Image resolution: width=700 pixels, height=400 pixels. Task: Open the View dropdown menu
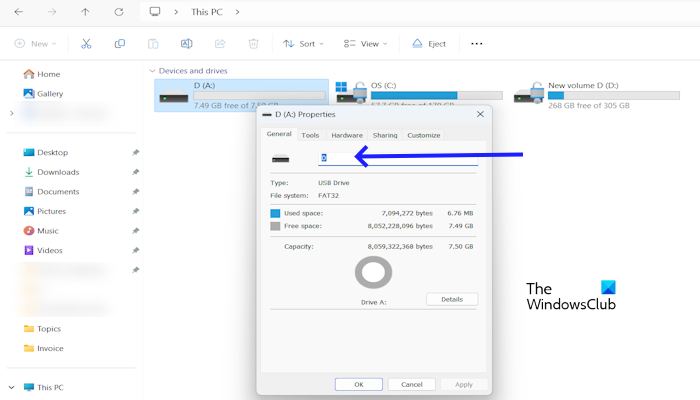tap(366, 44)
